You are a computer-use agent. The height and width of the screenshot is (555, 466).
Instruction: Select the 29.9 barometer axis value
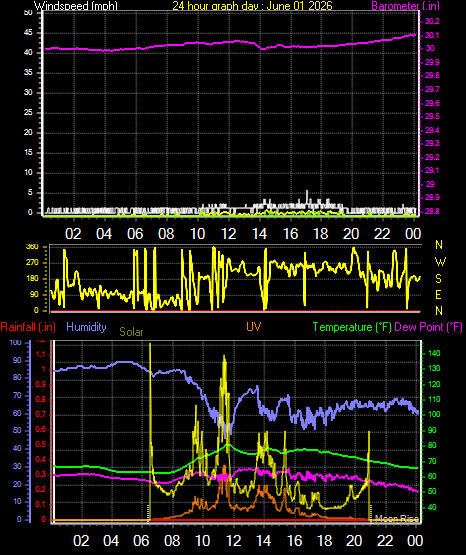432,62
